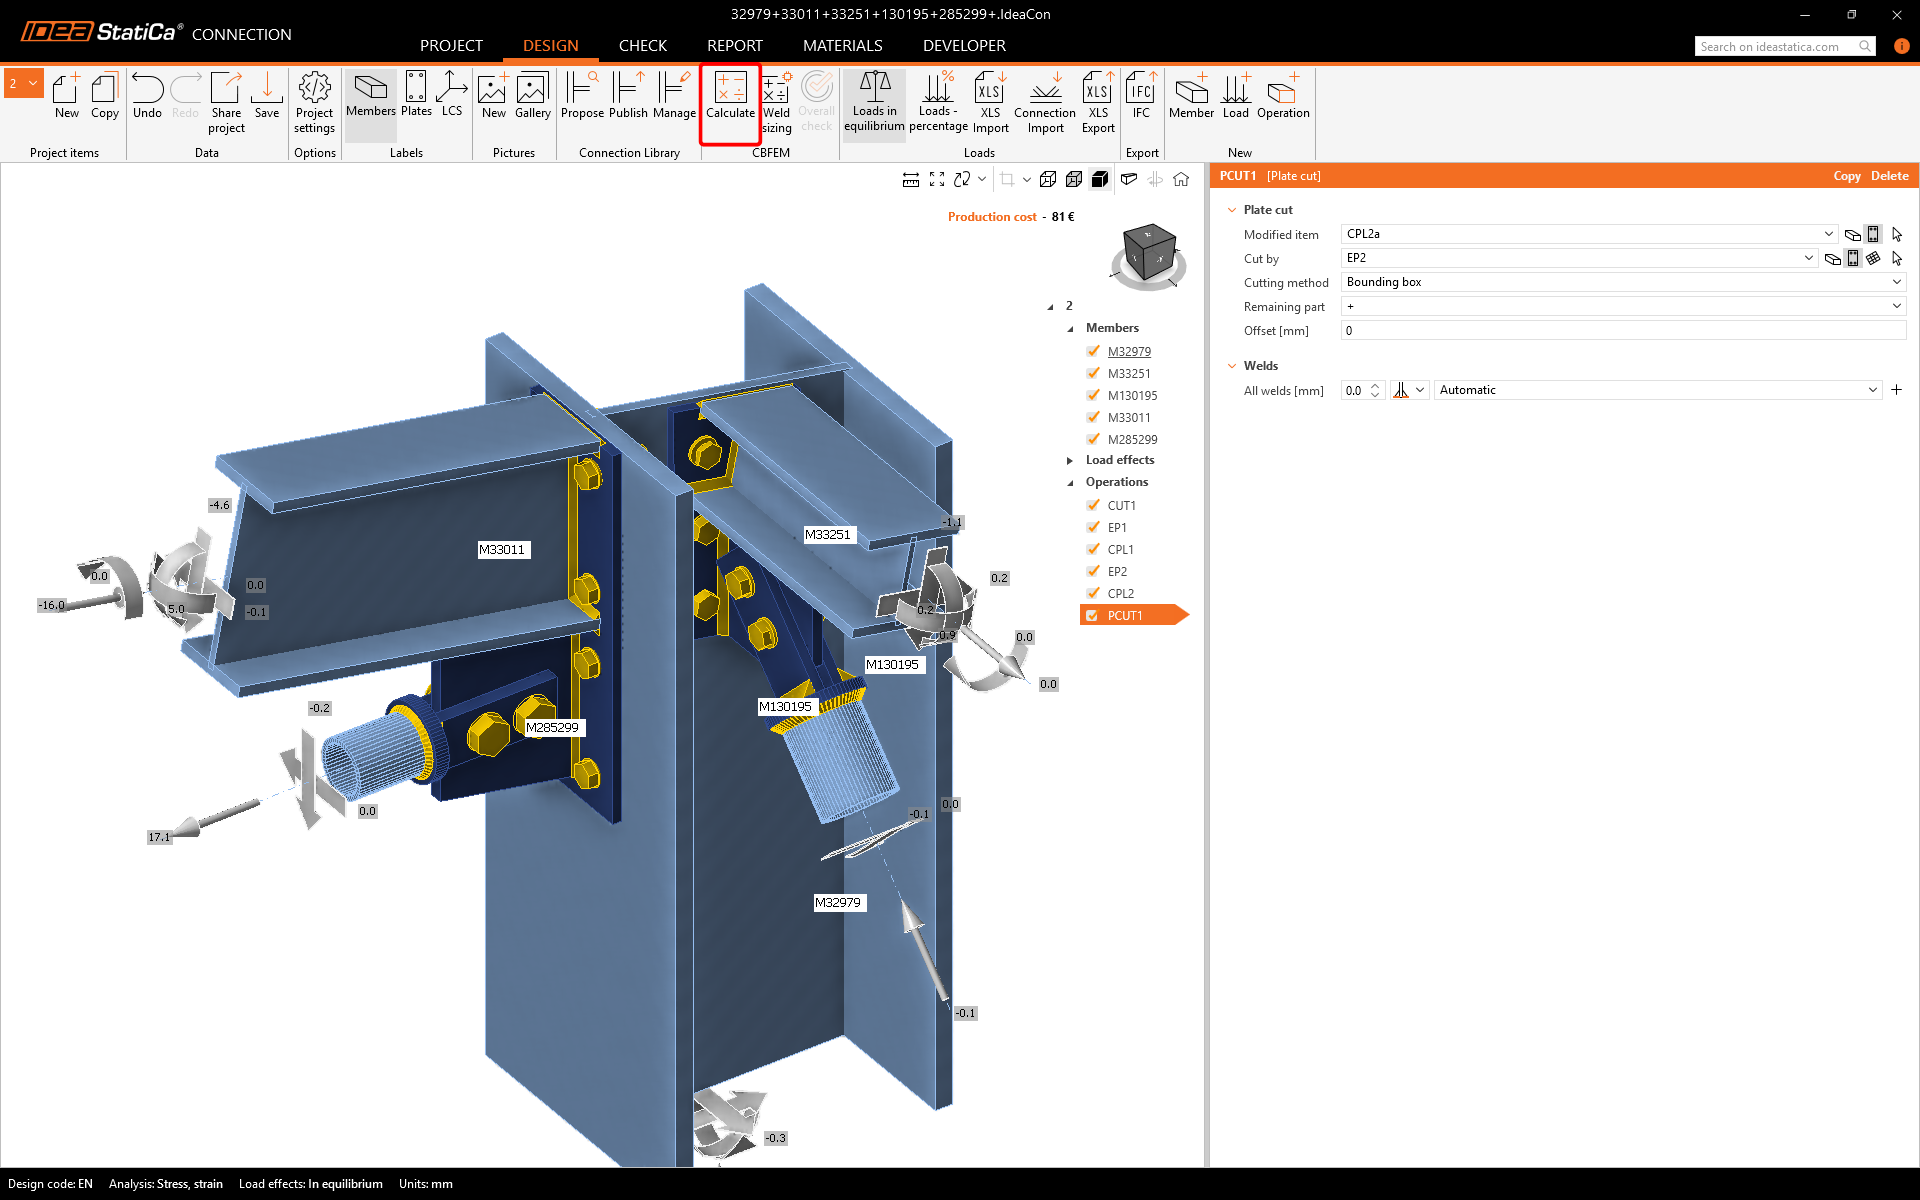Expand the Load effects tree node
Viewport: 1920px width, 1200px height.
(x=1070, y=461)
